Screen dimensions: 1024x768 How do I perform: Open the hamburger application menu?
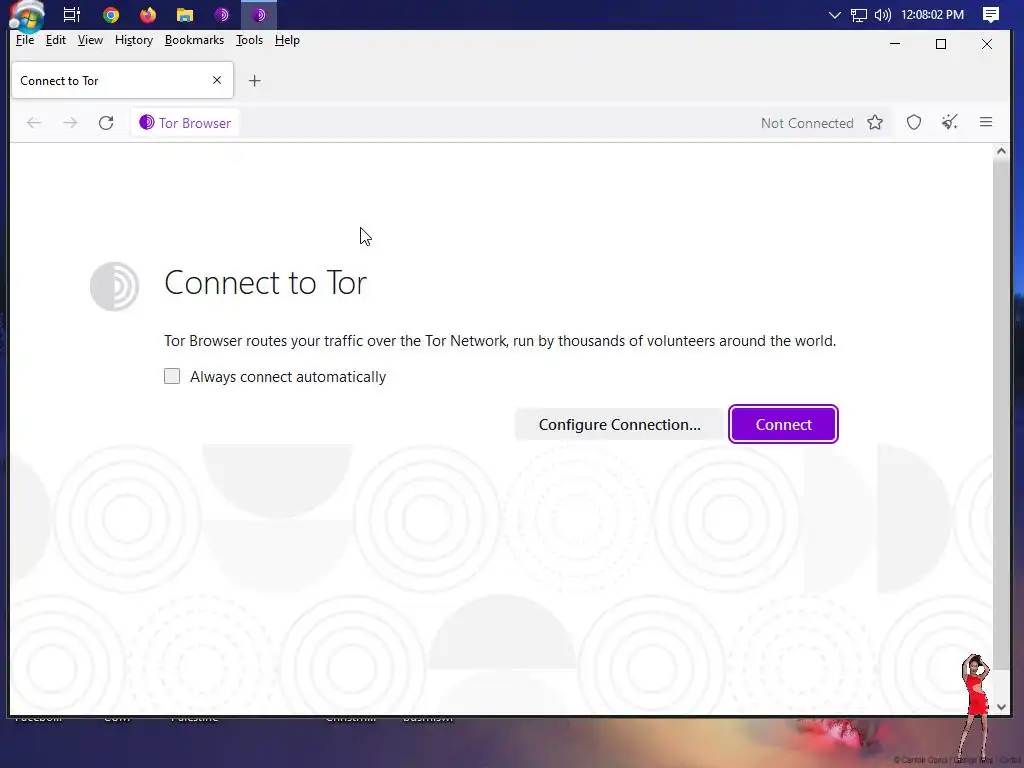click(x=985, y=122)
